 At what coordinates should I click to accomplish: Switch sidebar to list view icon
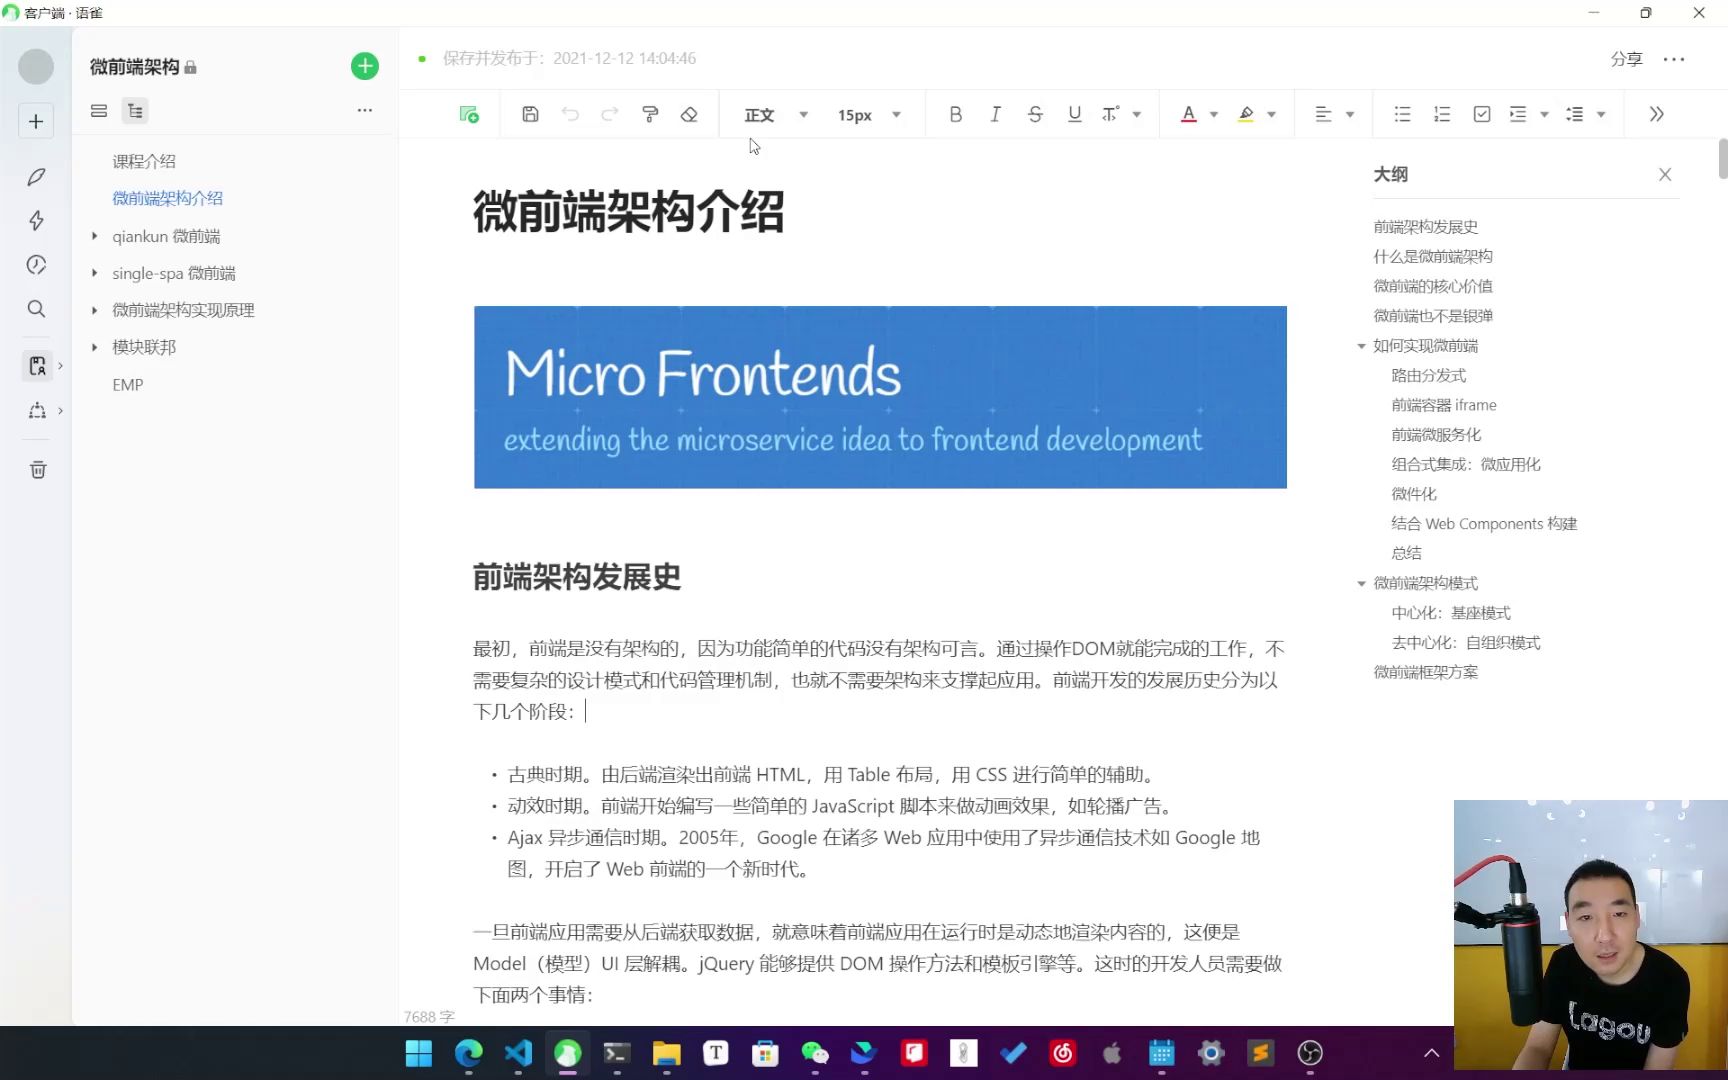99,111
